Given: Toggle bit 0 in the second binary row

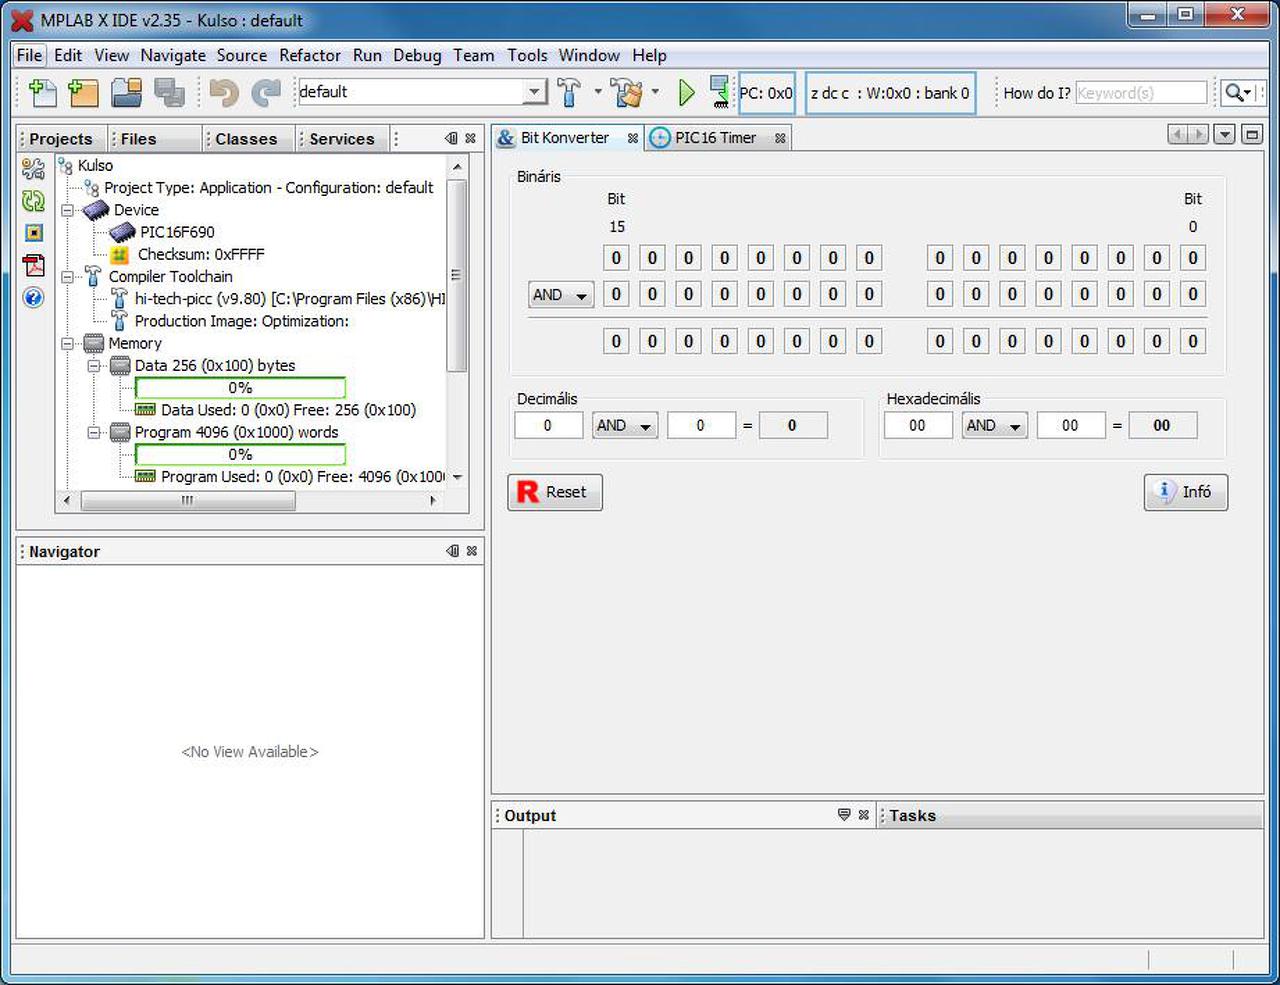Looking at the screenshot, I should [x=1193, y=294].
